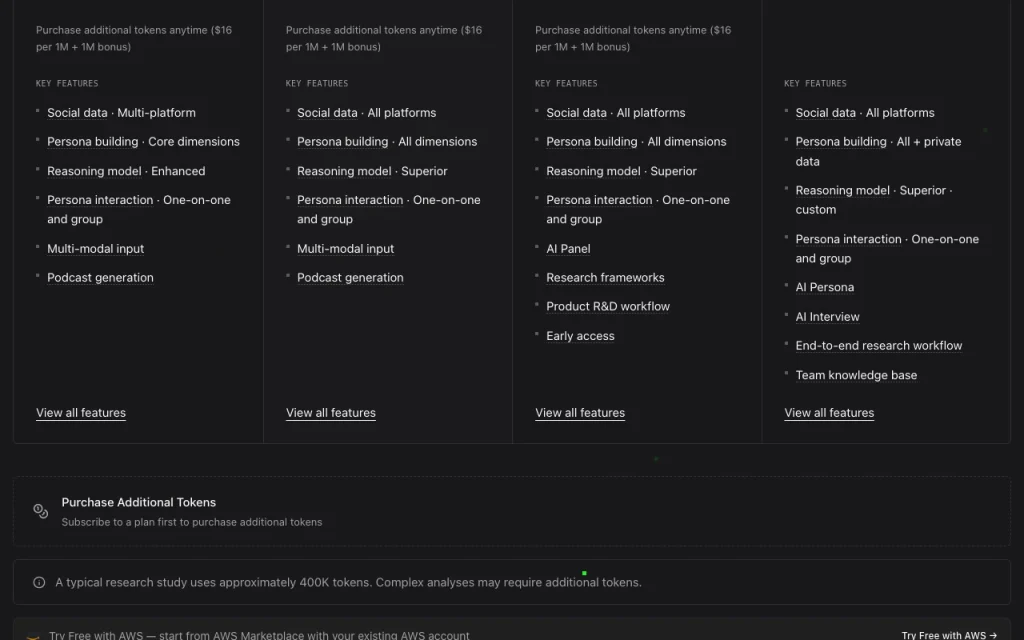Click 'Persona building · All + private data' feature

click(878, 152)
